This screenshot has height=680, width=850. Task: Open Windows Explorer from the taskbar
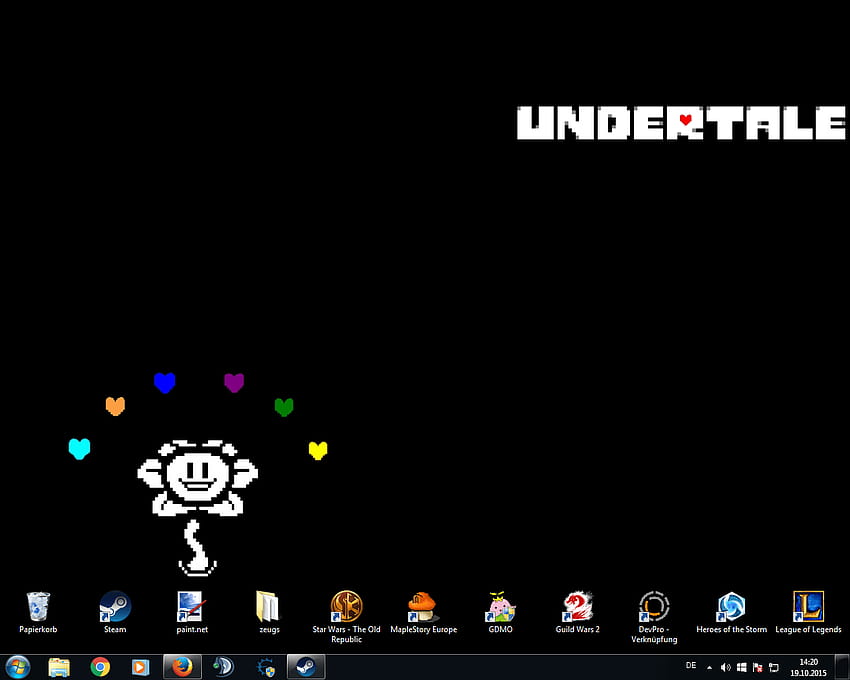coord(59,667)
